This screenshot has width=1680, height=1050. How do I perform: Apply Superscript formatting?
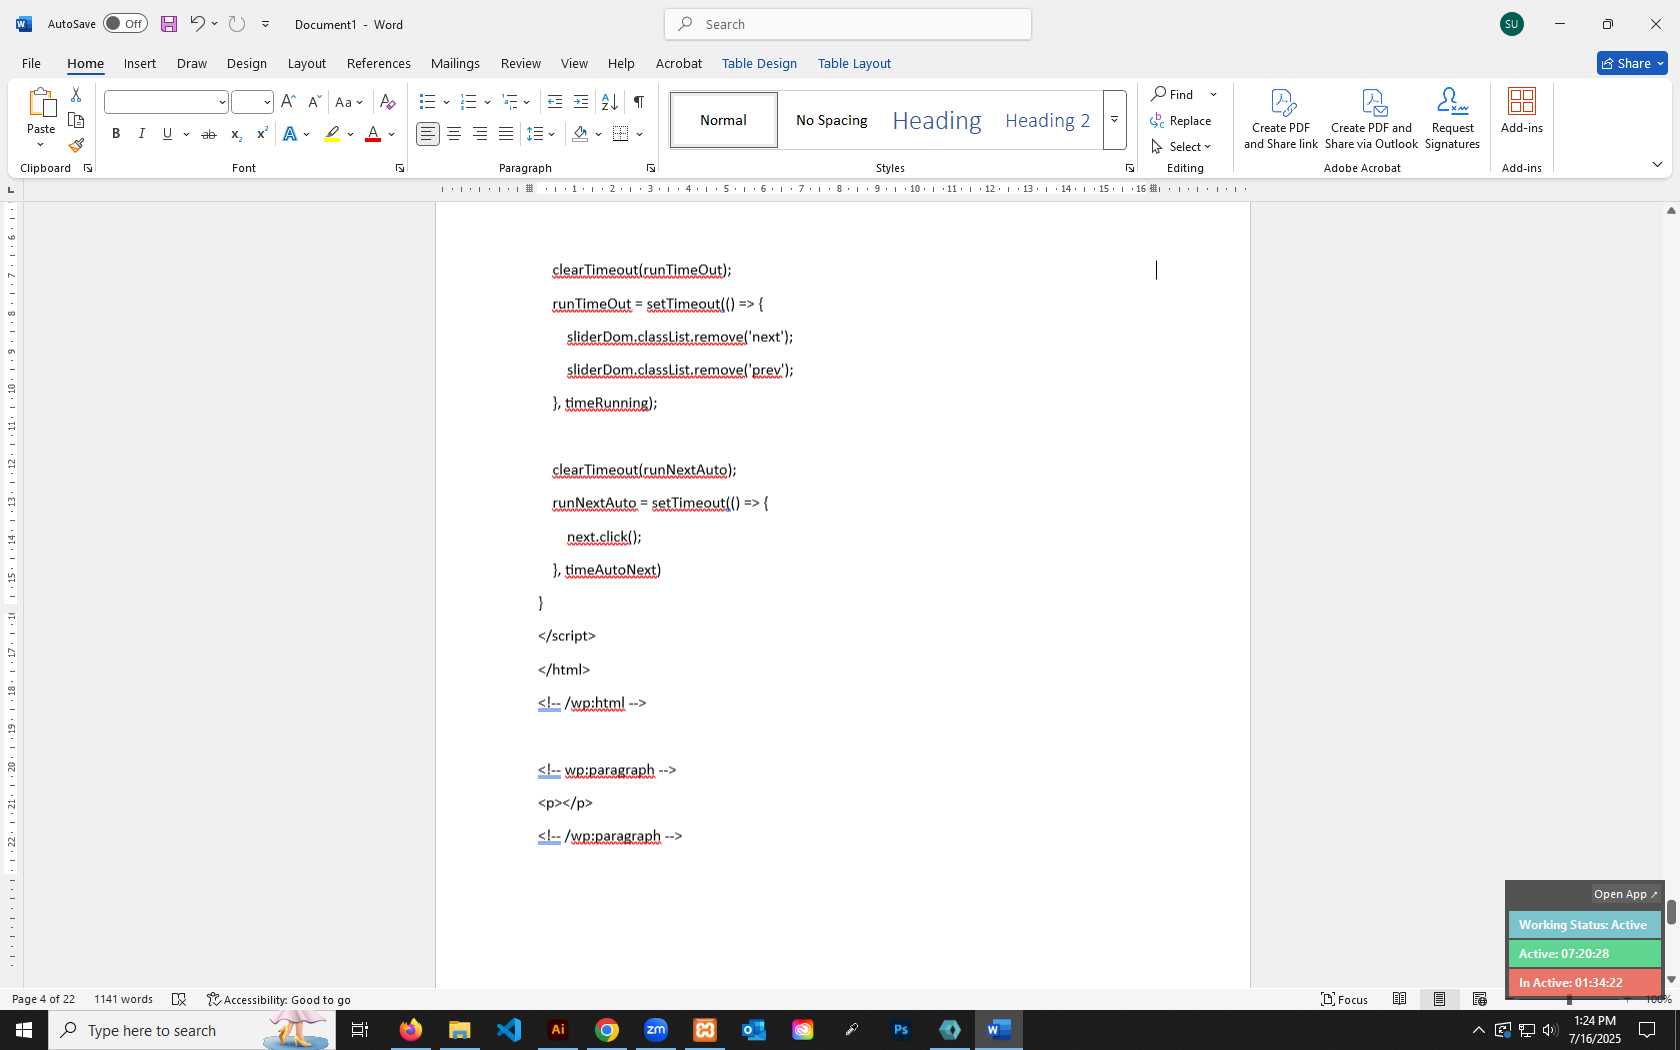(x=262, y=134)
